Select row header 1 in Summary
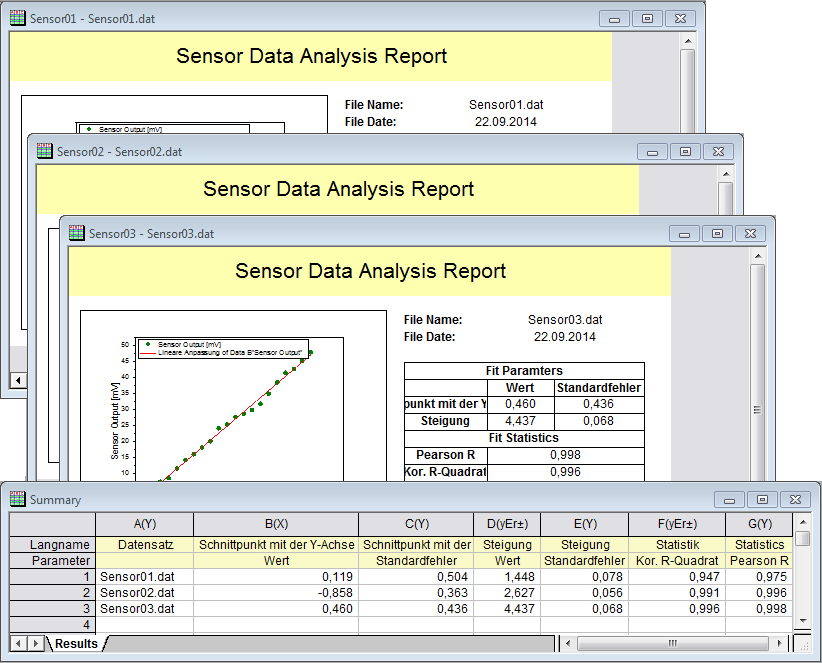The height and width of the screenshot is (663, 822). click(x=53, y=577)
